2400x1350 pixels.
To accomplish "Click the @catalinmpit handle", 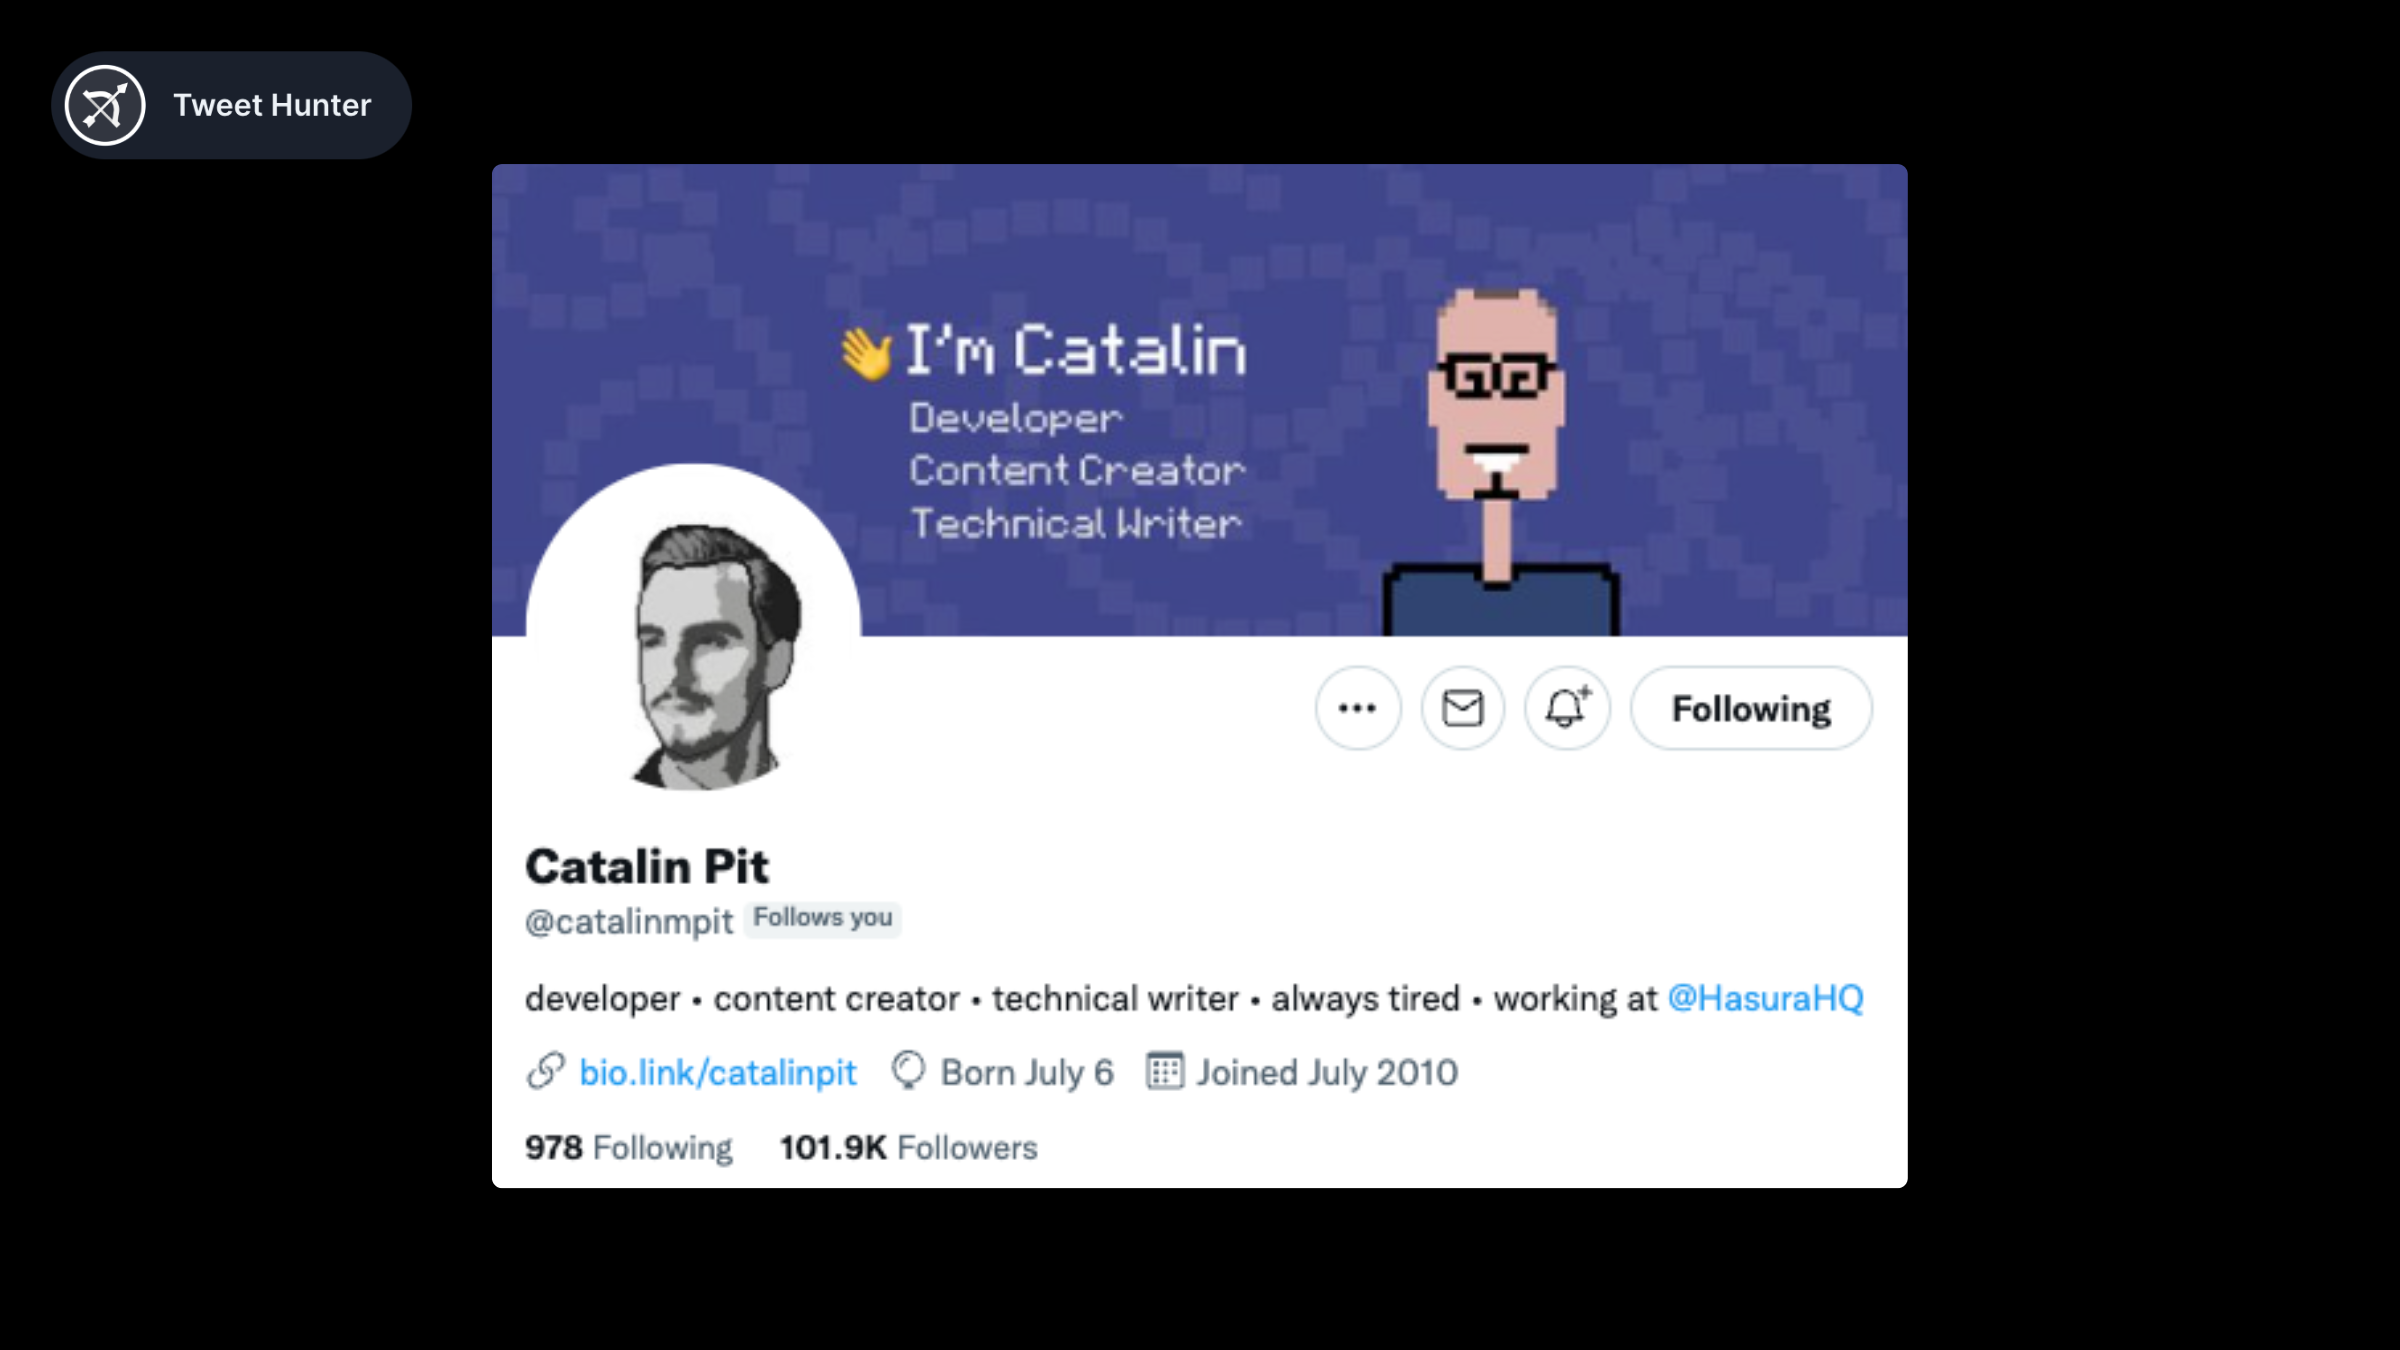I will (x=629, y=921).
